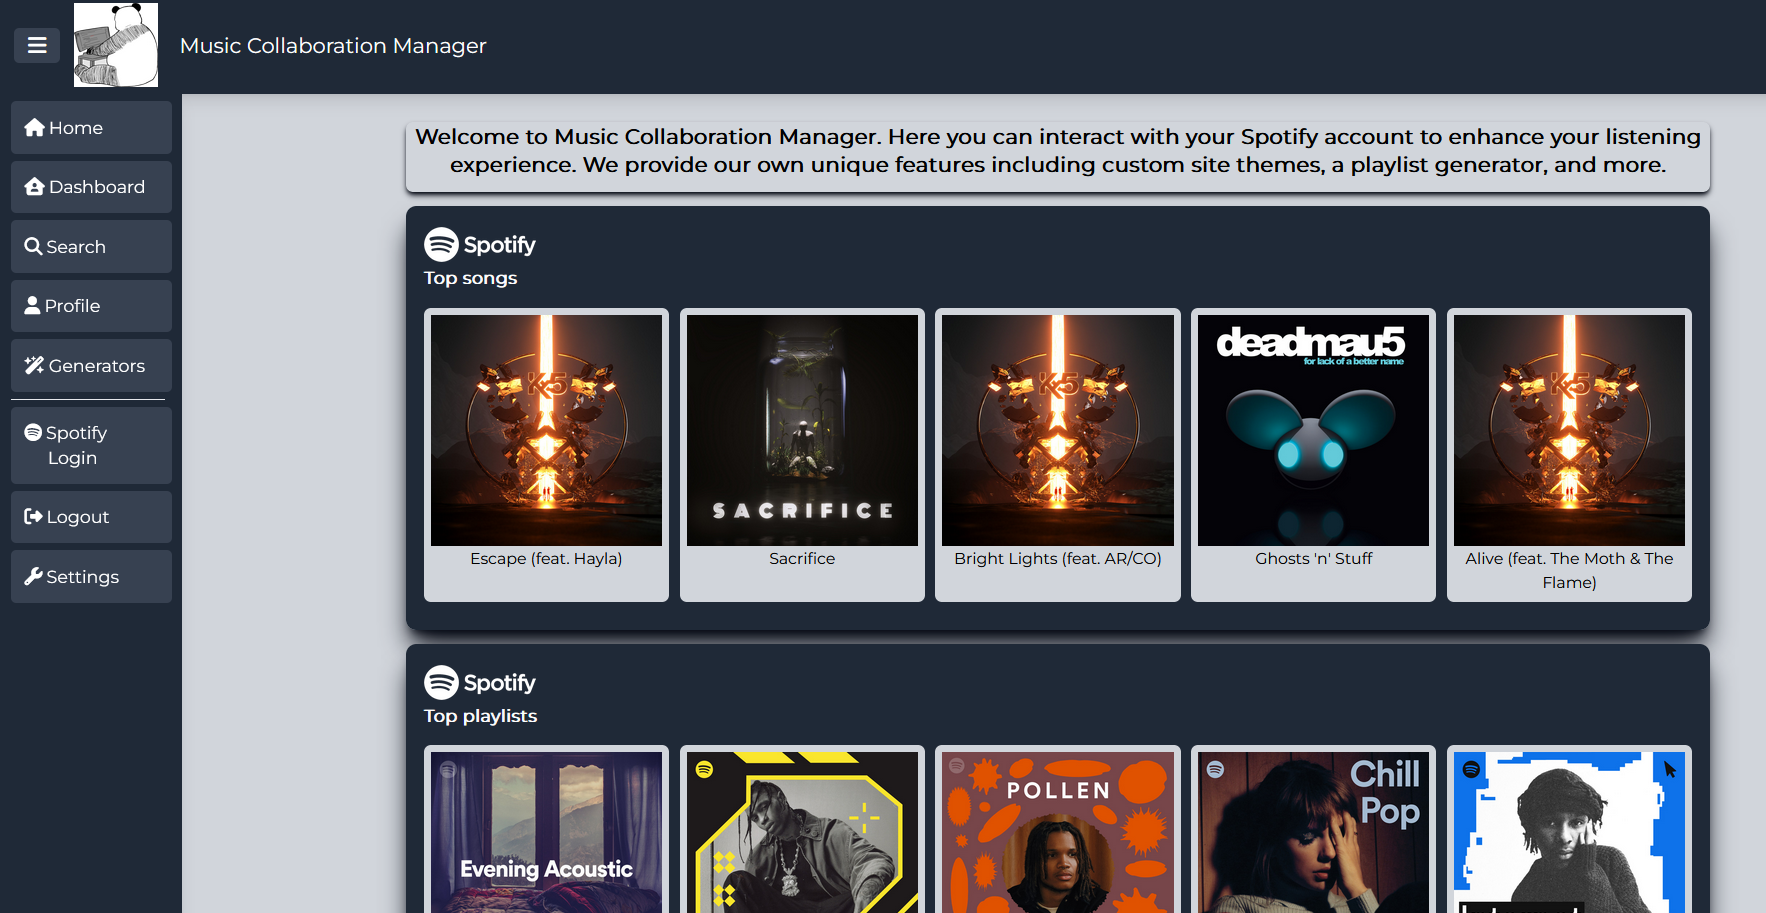Open the Settings sidebar entry
Screen dimensions: 1766x913
(91, 576)
